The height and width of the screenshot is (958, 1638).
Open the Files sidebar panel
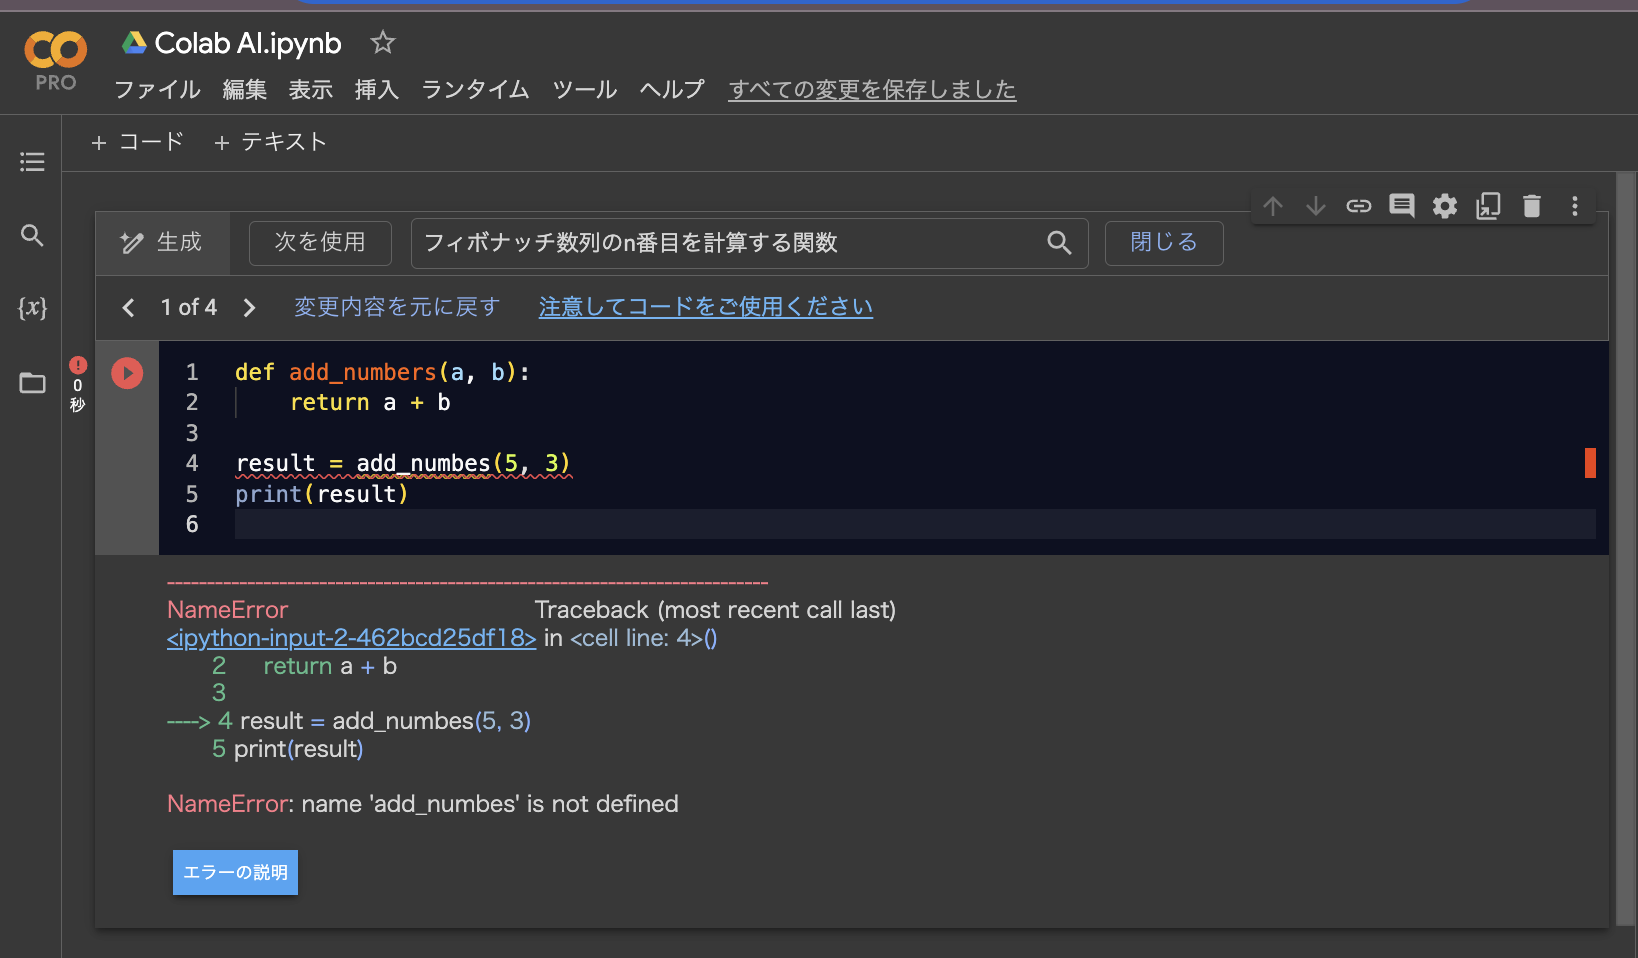(32, 383)
